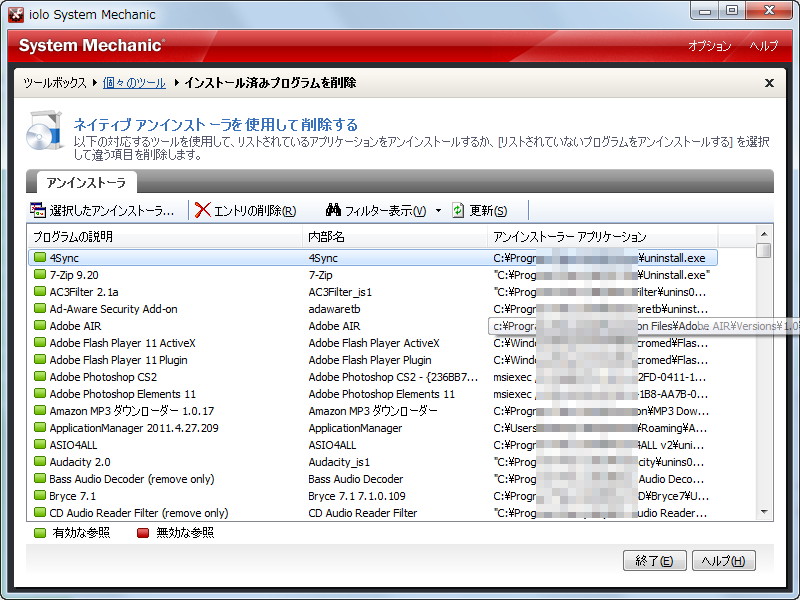The width and height of the screenshot is (800, 600).
Task: Open the ヘルプ menu in the header
Action: pos(763,47)
